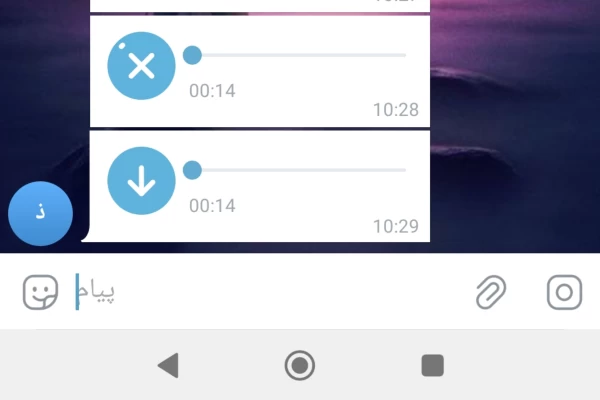Screen dimensions: 600x400
Task: Click the 10:29 voice message seek knob
Action: 192,170
